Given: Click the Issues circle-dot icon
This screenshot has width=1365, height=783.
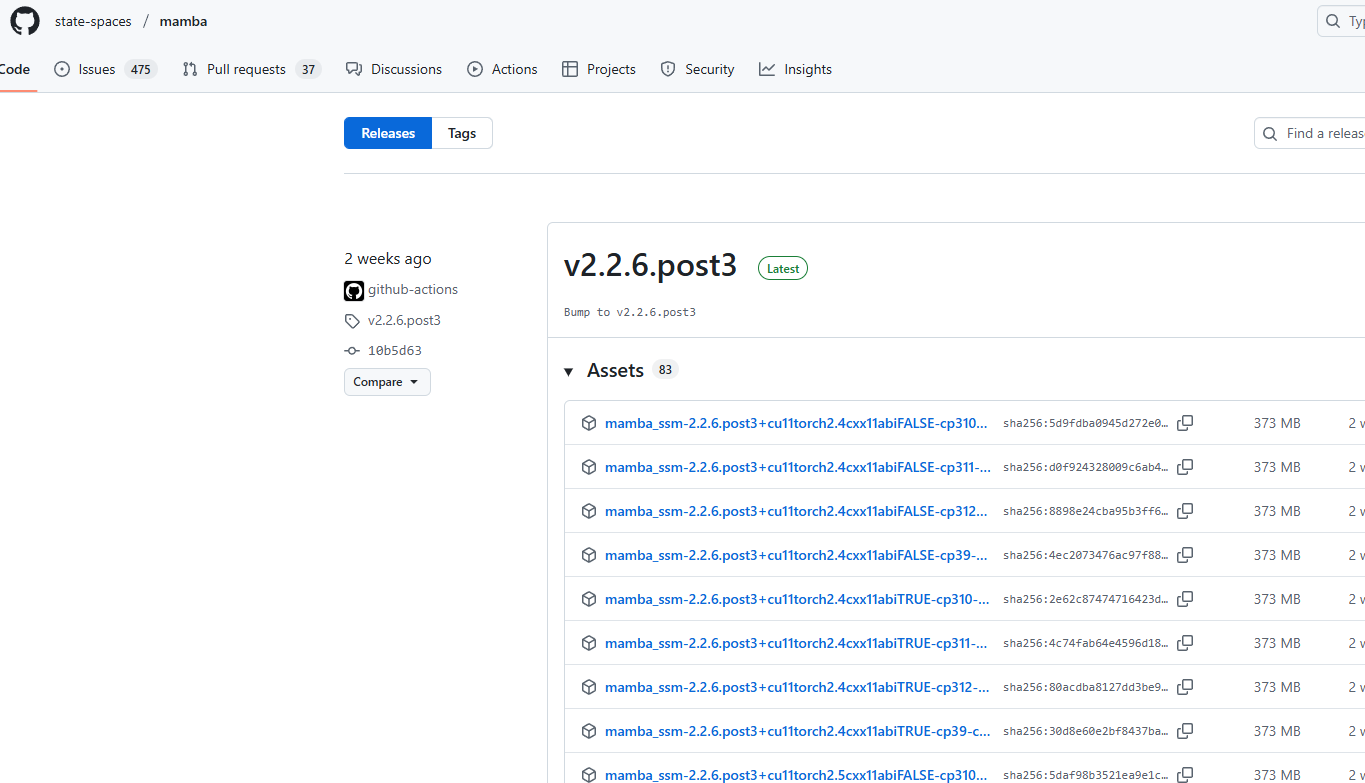Looking at the screenshot, I should (x=62, y=69).
